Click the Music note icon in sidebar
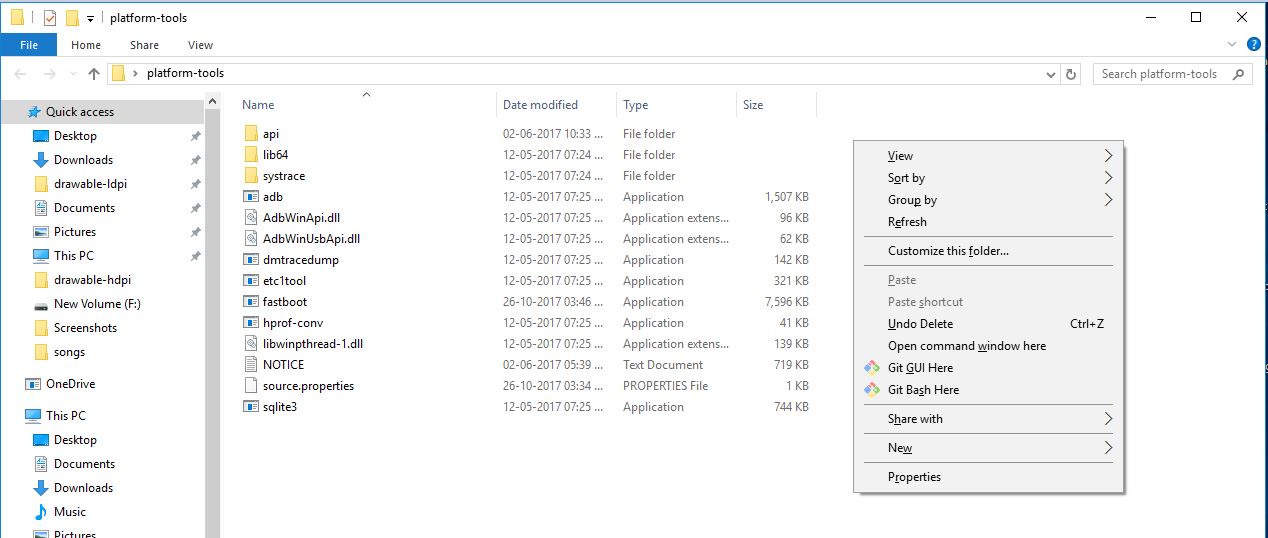The image size is (1268, 538). click(x=41, y=512)
